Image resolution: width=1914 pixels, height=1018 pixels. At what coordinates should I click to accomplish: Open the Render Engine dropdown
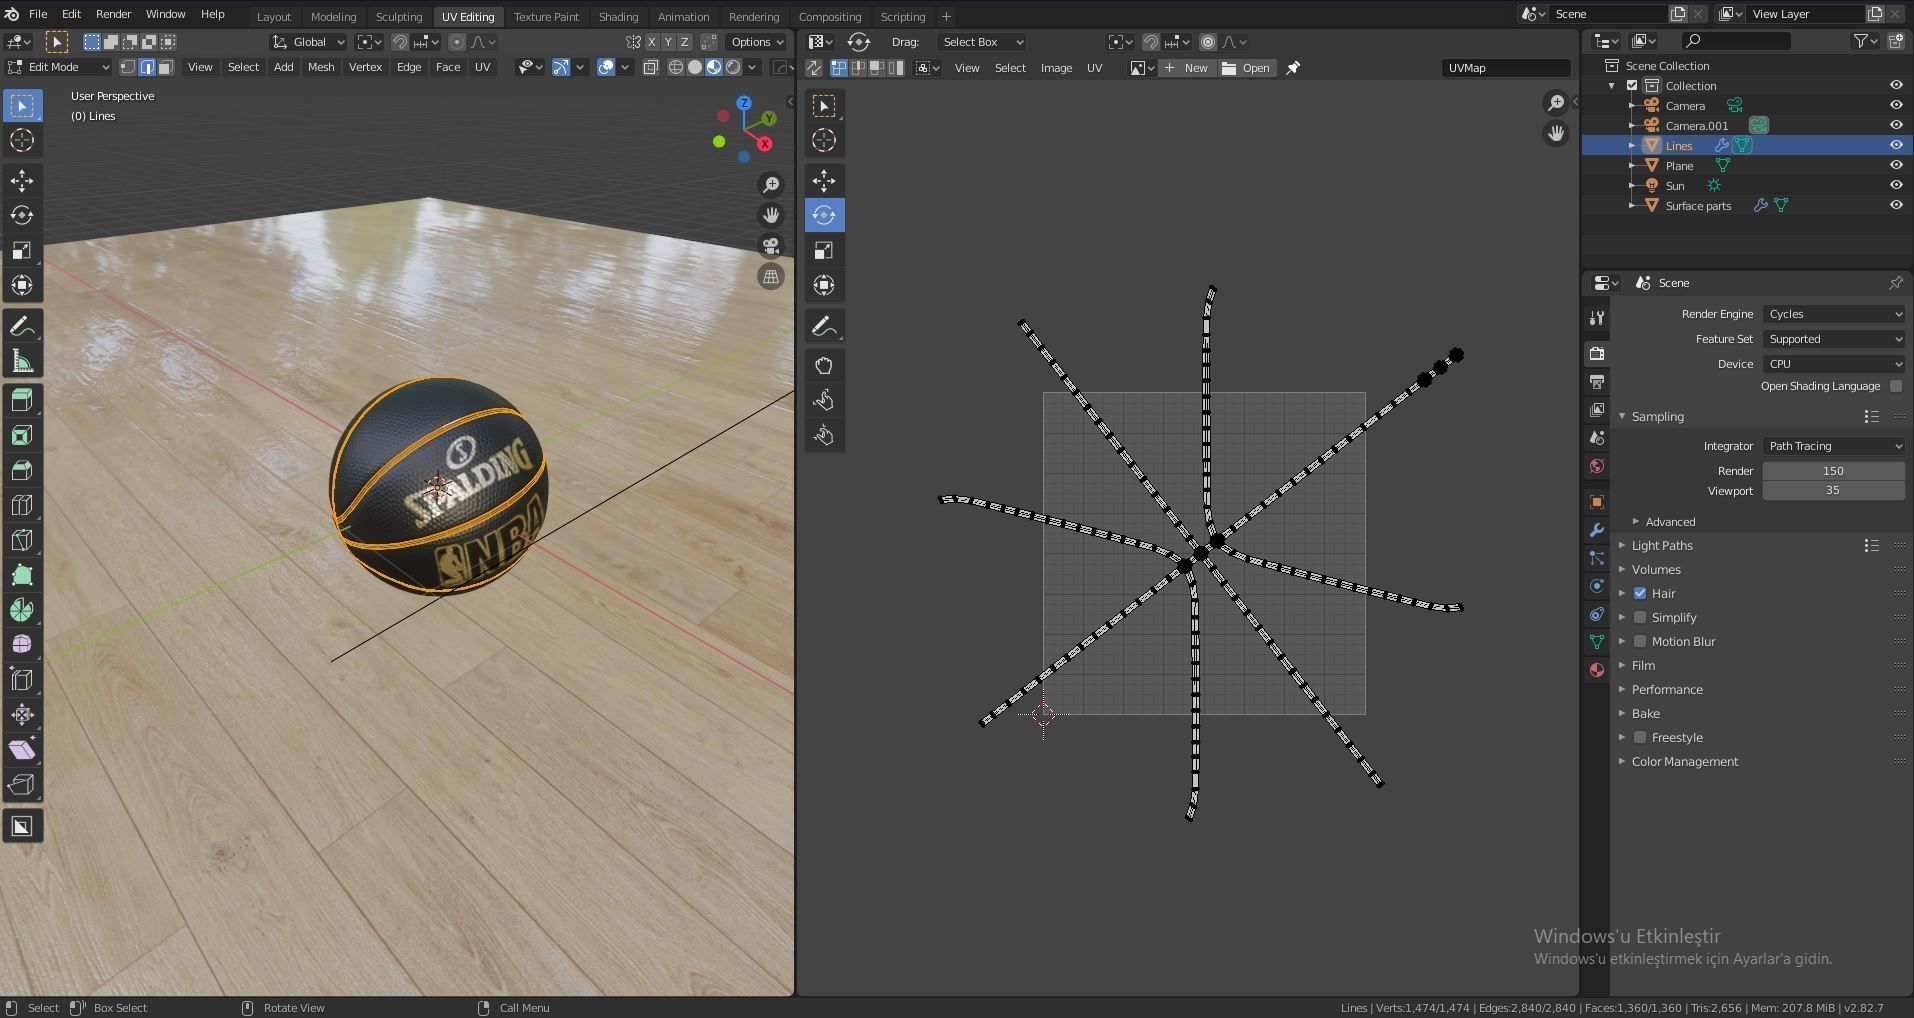coord(1833,314)
